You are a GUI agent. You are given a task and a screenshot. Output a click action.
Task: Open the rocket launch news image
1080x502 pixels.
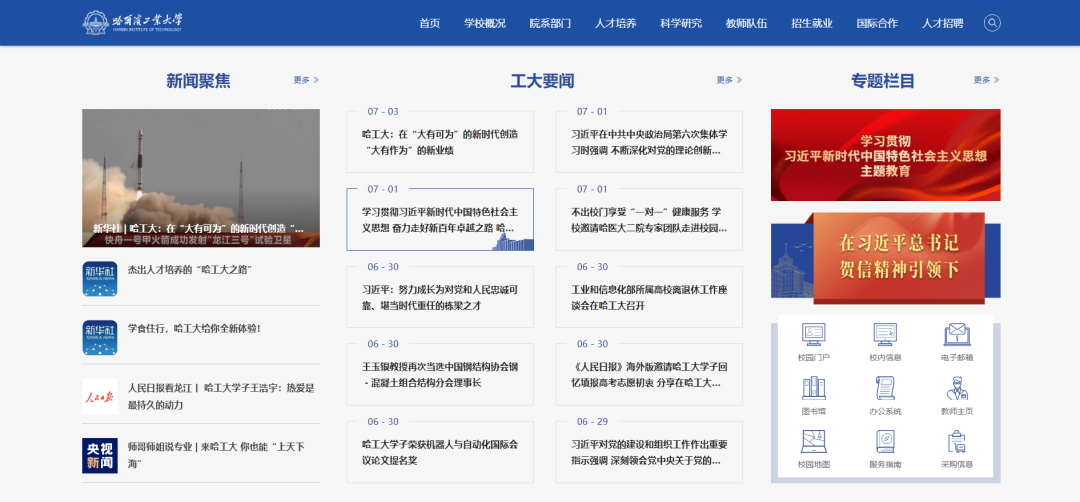(x=201, y=178)
